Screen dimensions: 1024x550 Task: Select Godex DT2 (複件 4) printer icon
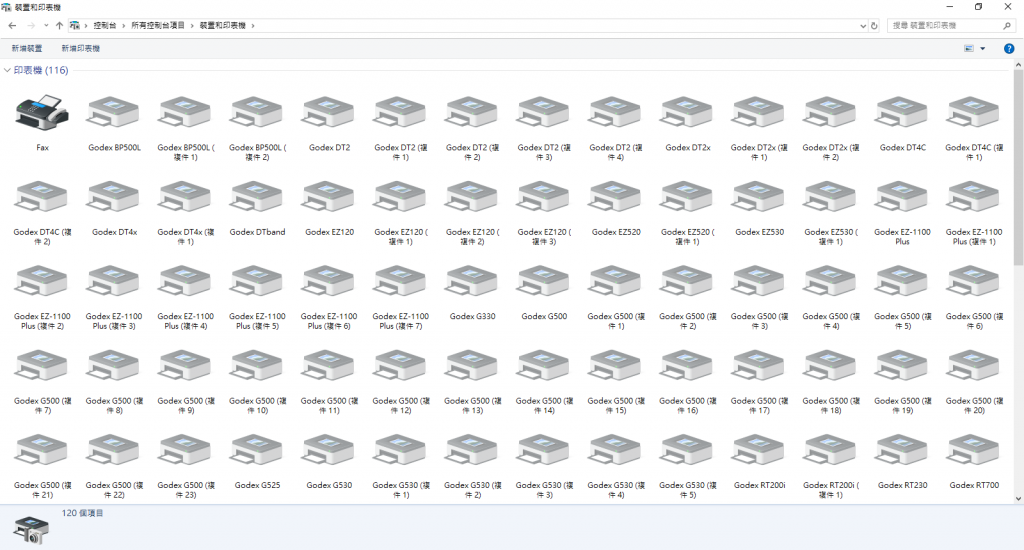pyautogui.click(x=615, y=112)
